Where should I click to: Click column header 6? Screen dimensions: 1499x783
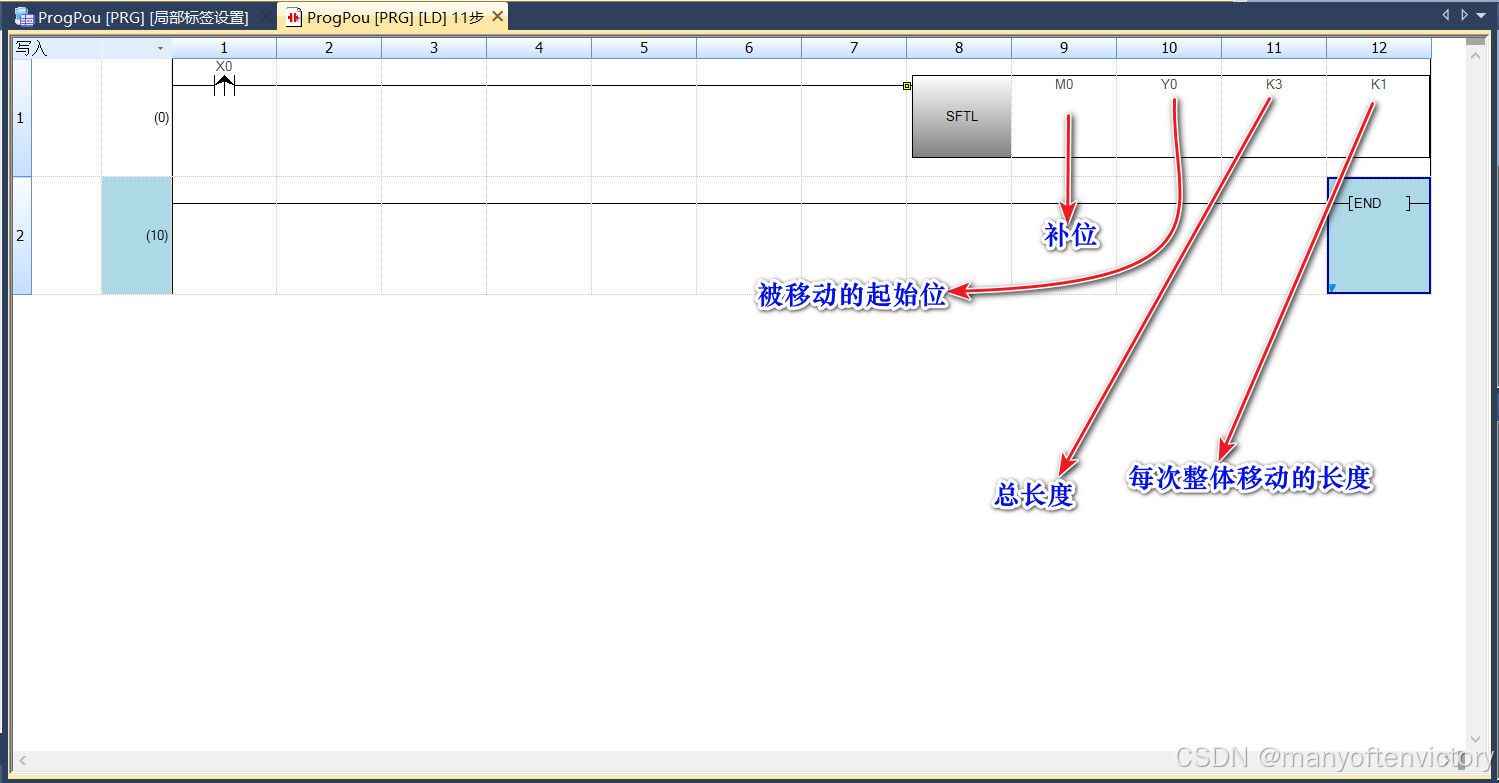pos(749,48)
